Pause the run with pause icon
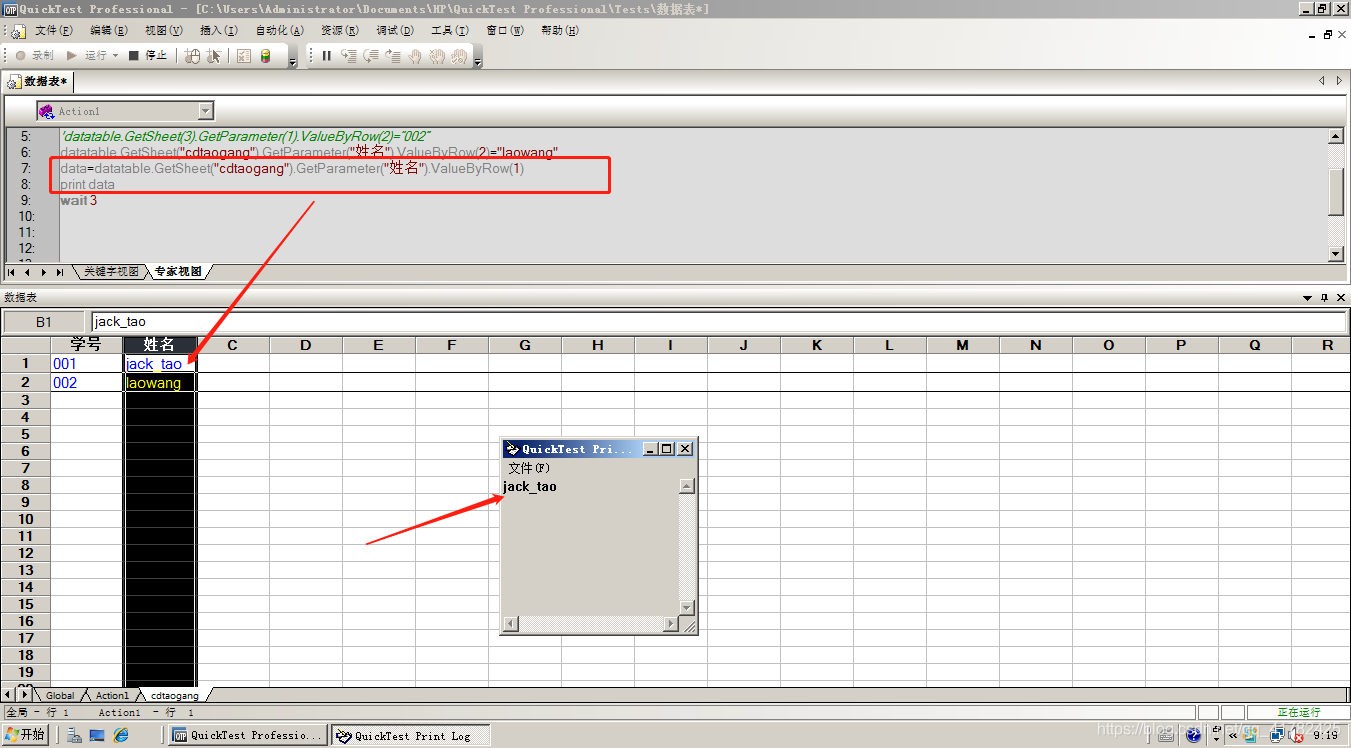This screenshot has height=748, width=1351. [327, 56]
